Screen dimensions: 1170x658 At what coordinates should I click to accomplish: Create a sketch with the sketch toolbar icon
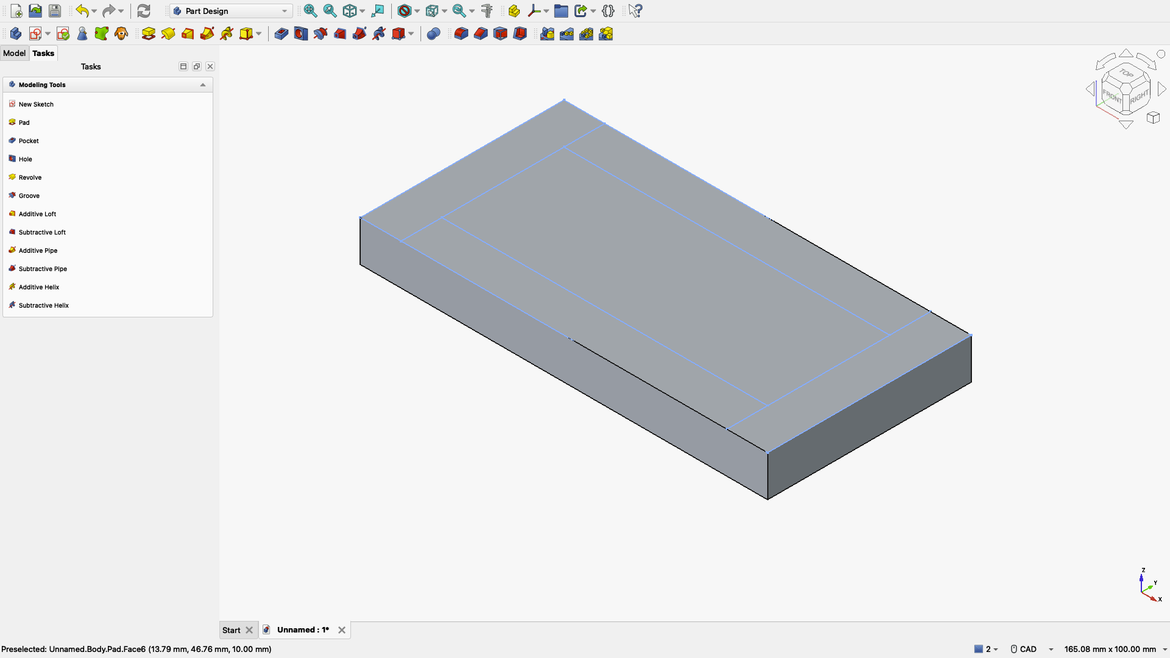(36, 33)
